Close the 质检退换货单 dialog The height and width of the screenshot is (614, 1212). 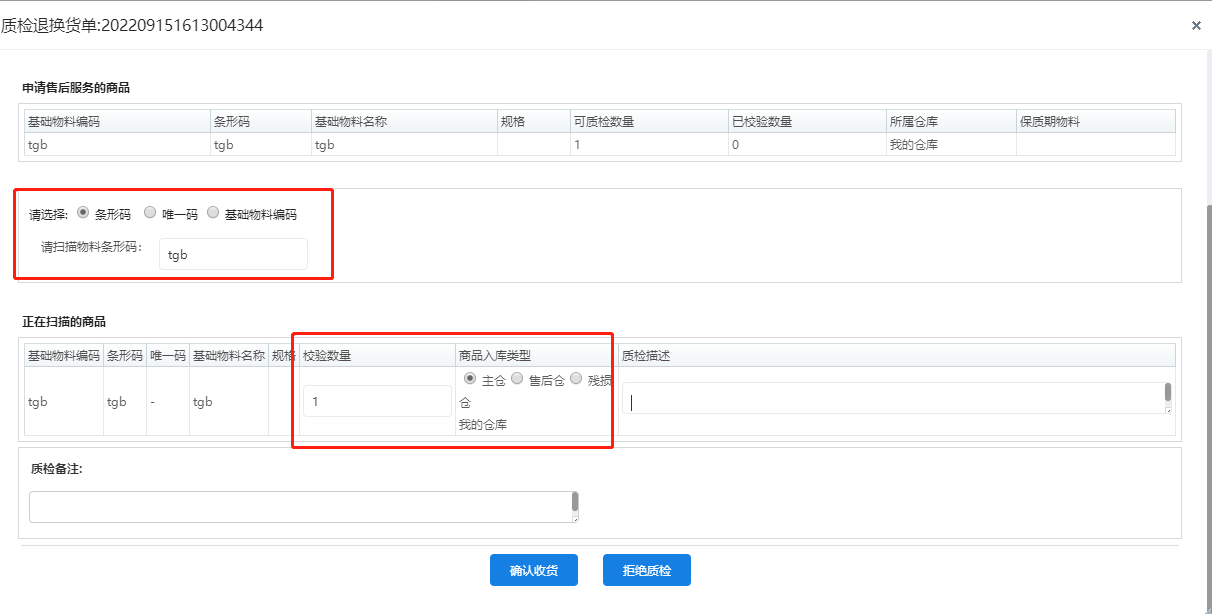(1196, 26)
